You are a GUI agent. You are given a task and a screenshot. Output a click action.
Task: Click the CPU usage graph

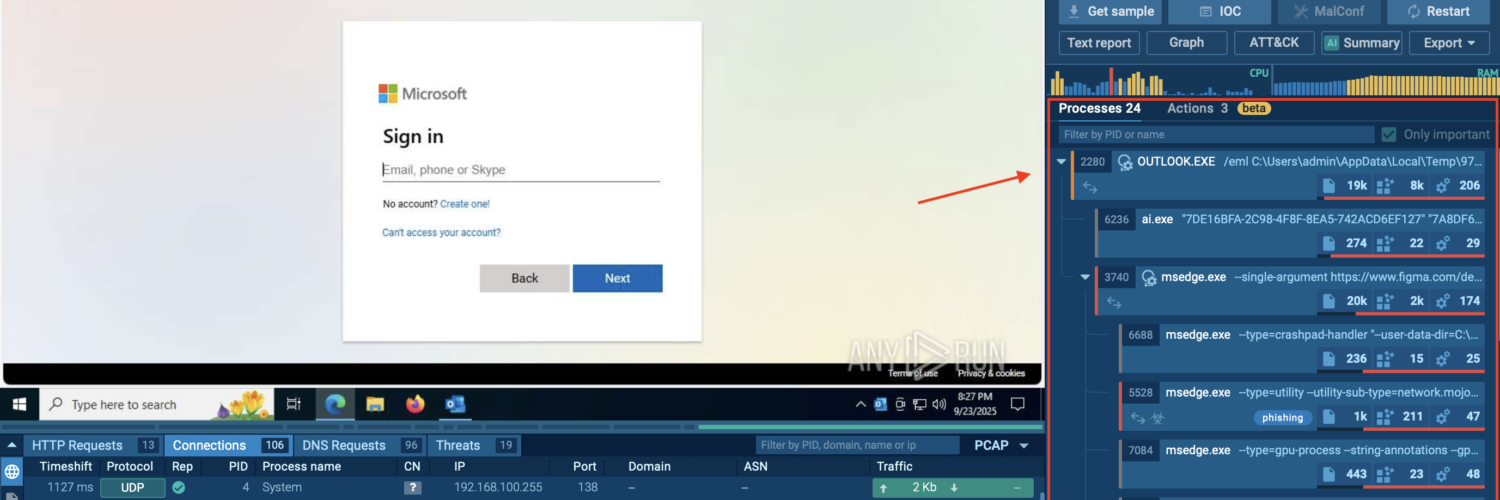tap(1158, 80)
